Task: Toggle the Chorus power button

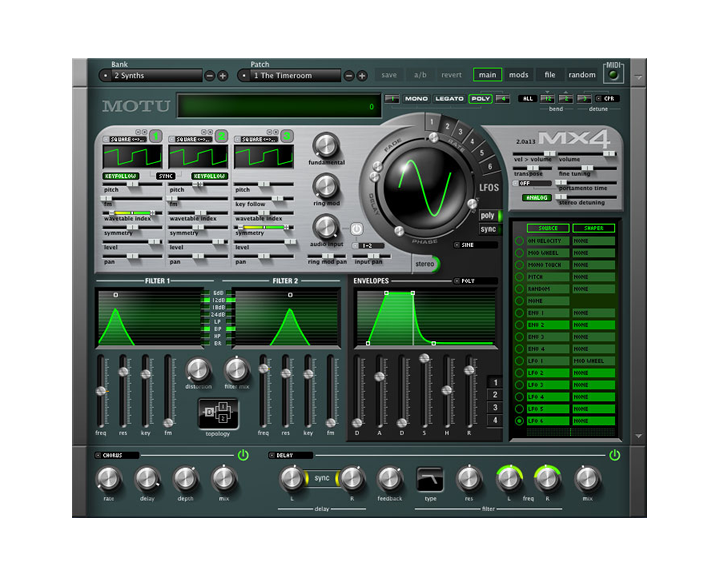Action: 243,455
